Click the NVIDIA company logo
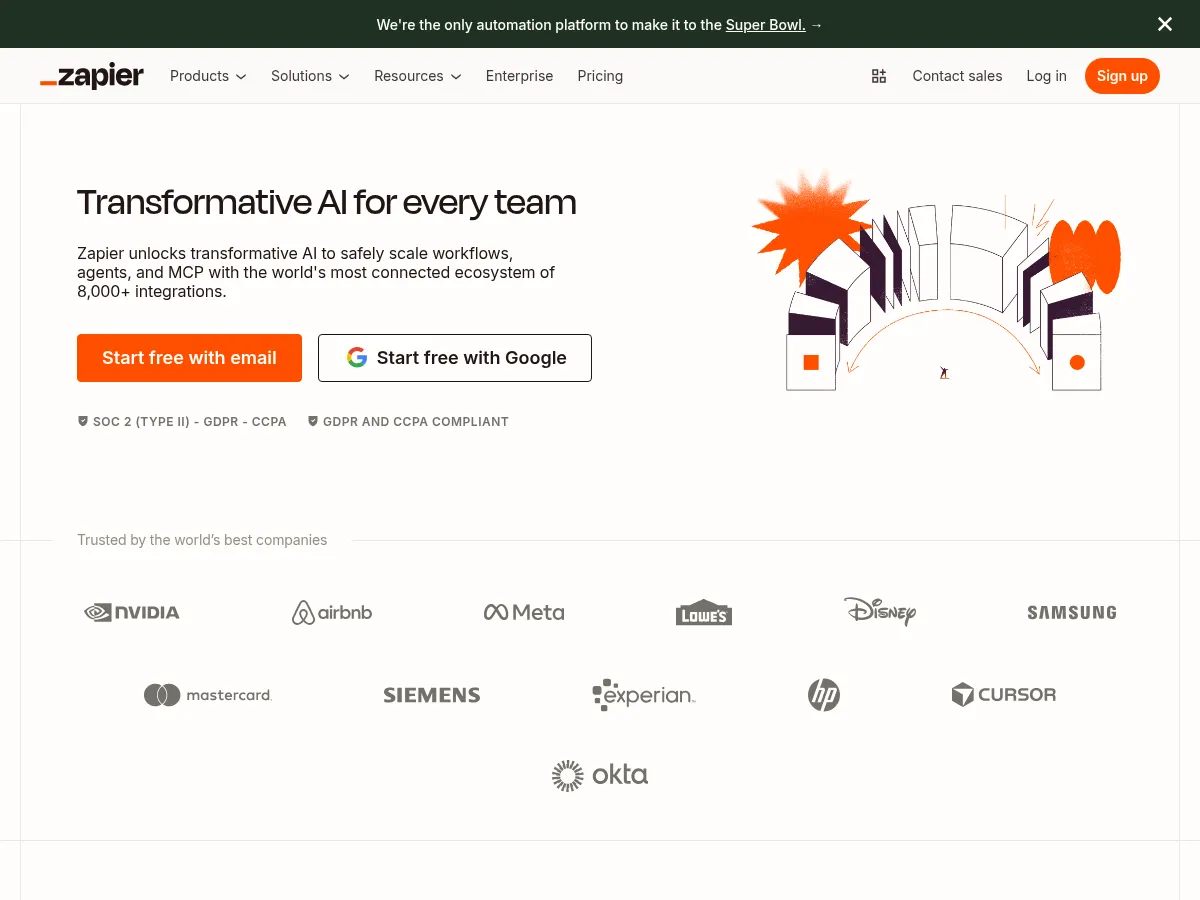The height and width of the screenshot is (900, 1200). pyautogui.click(x=132, y=612)
